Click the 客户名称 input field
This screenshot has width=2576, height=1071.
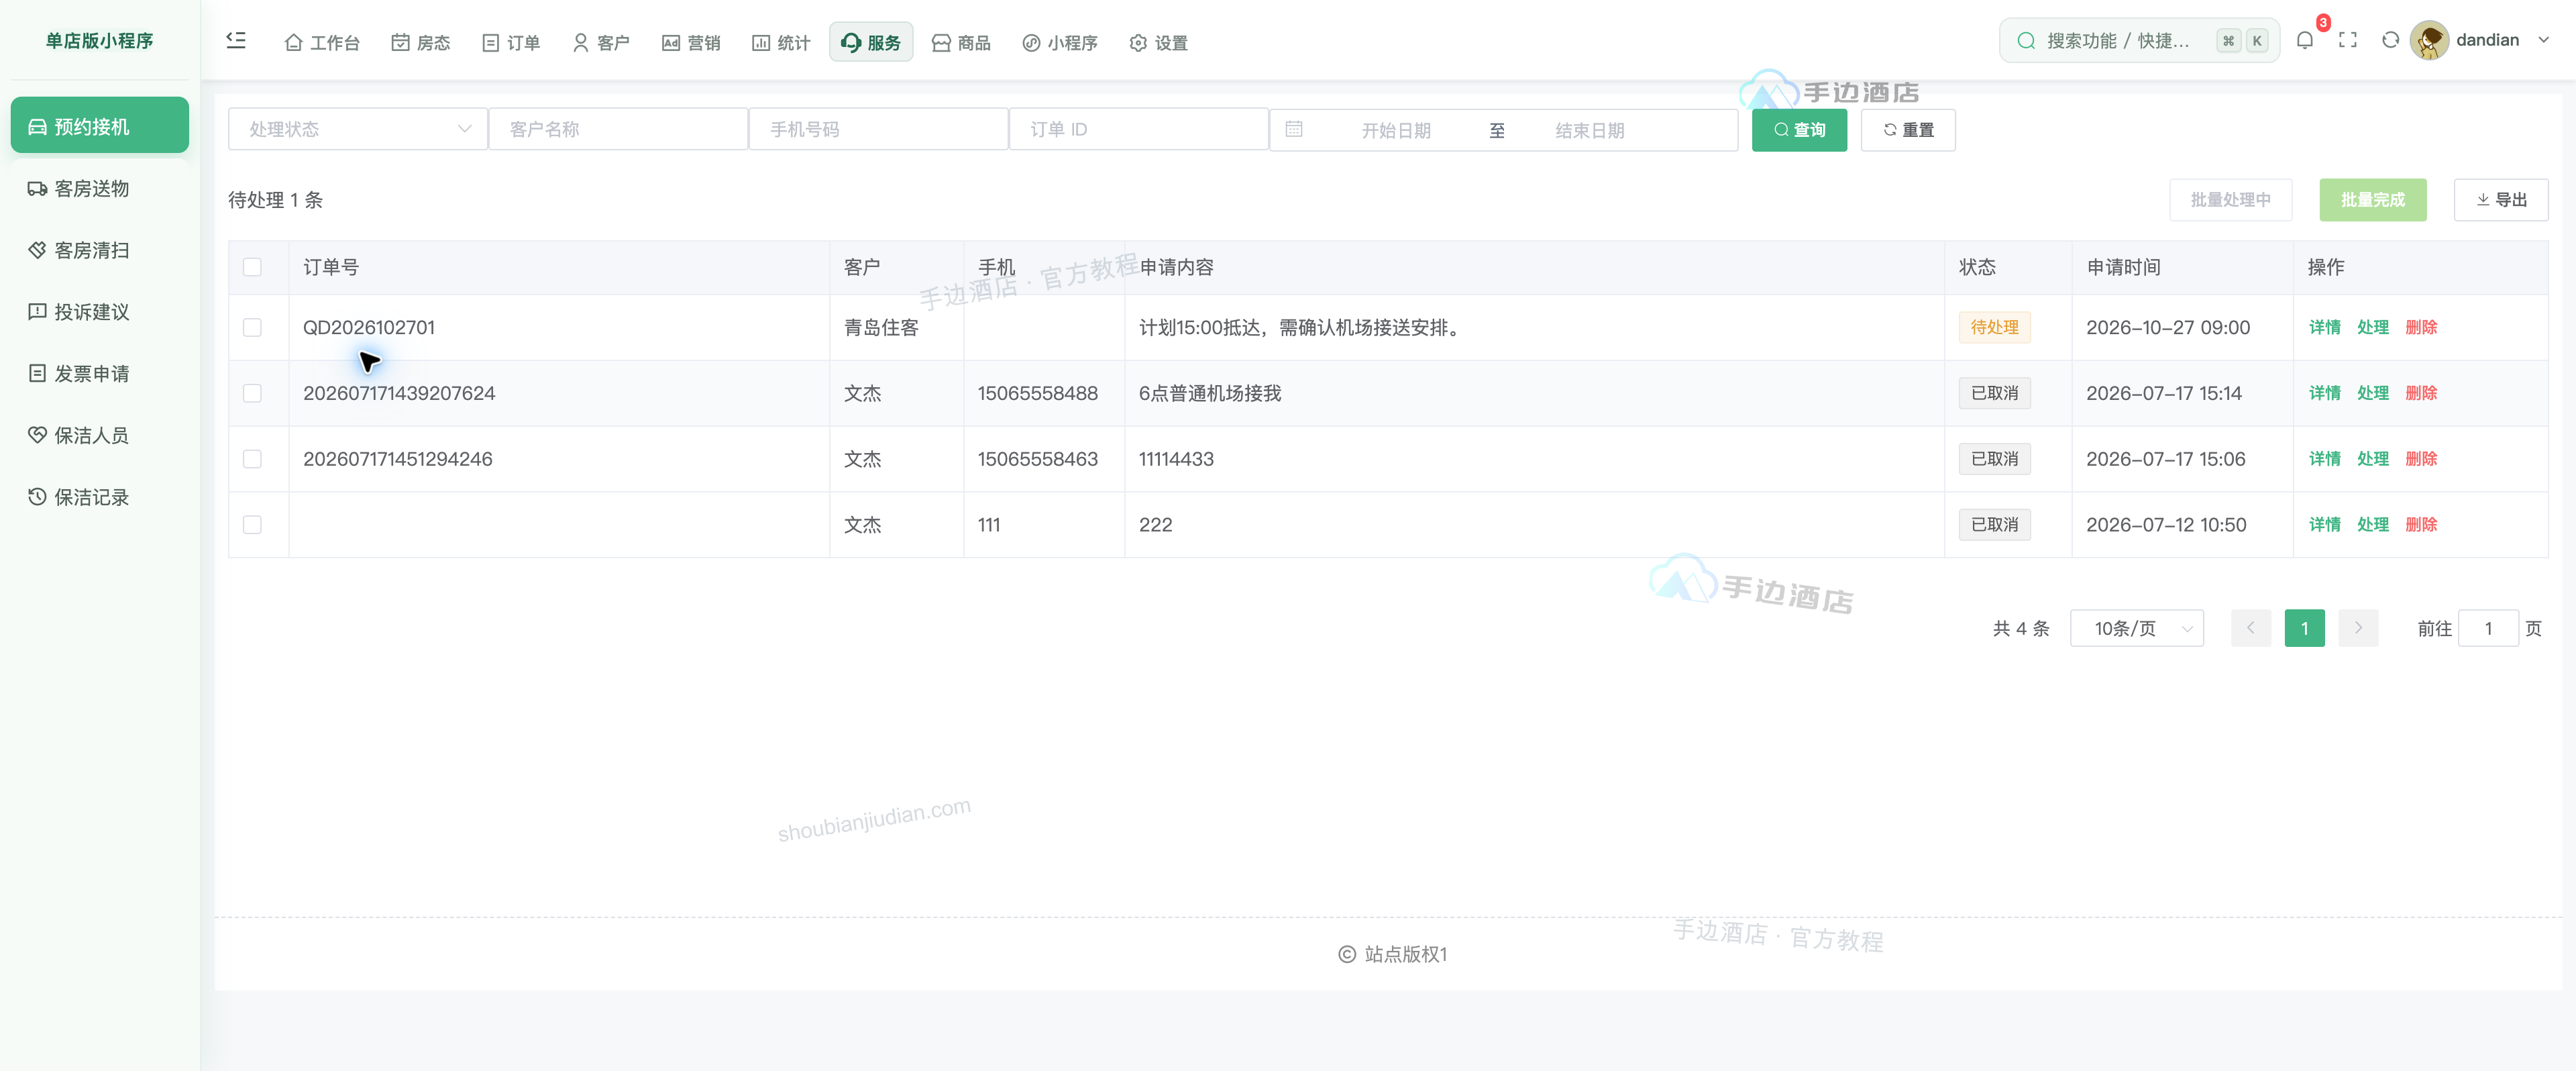click(x=619, y=129)
